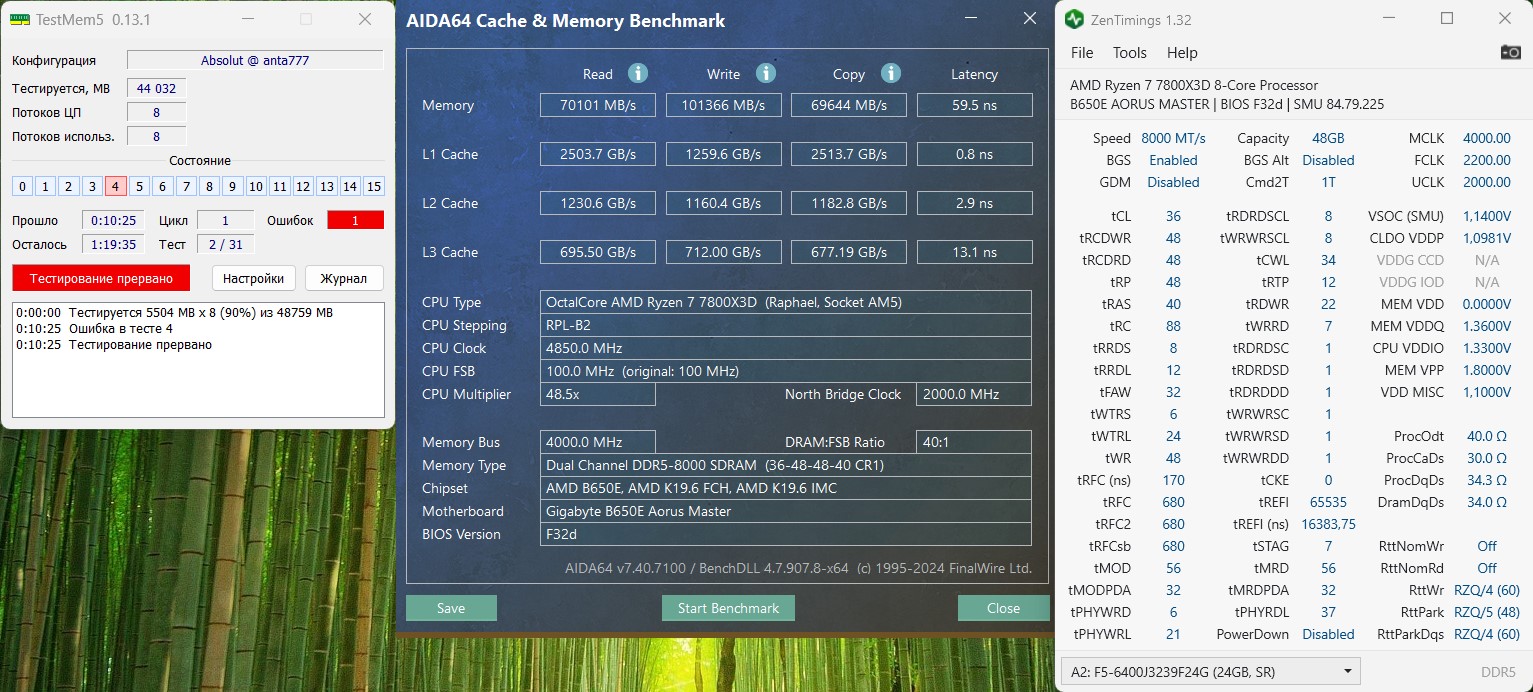Click thread state cell 8 in TestMem5
This screenshot has height=692, width=1533.
[x=209, y=186]
